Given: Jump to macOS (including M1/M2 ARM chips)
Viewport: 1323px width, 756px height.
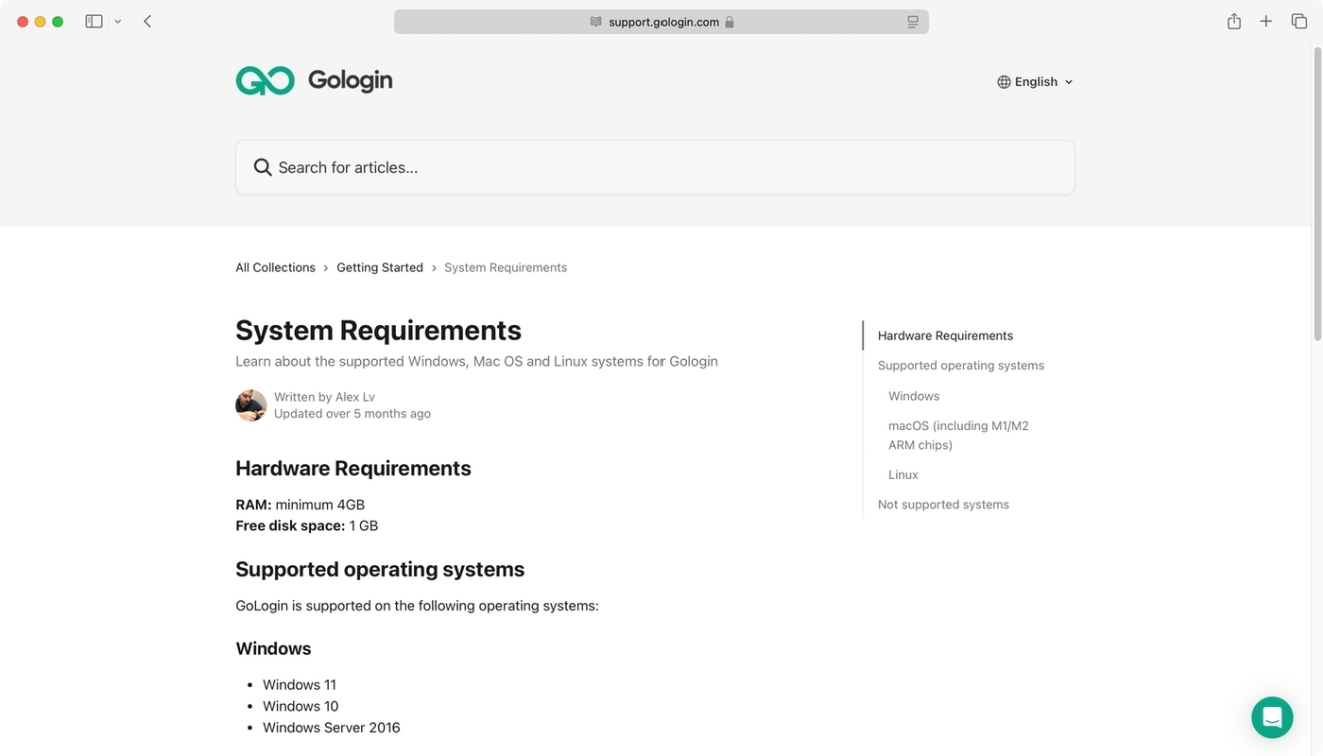Looking at the screenshot, I should 958,435.
